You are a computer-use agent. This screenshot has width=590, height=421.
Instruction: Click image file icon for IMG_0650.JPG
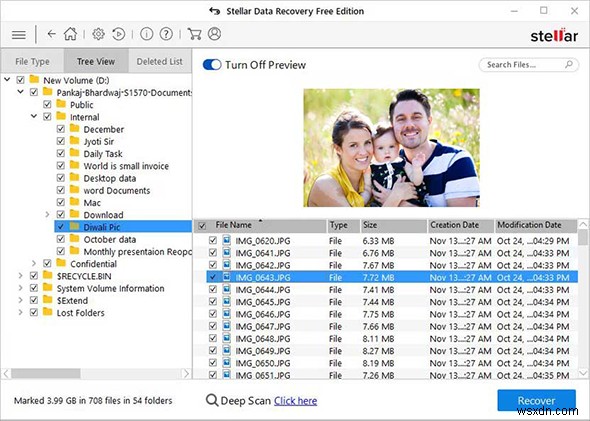pyautogui.click(x=227, y=362)
